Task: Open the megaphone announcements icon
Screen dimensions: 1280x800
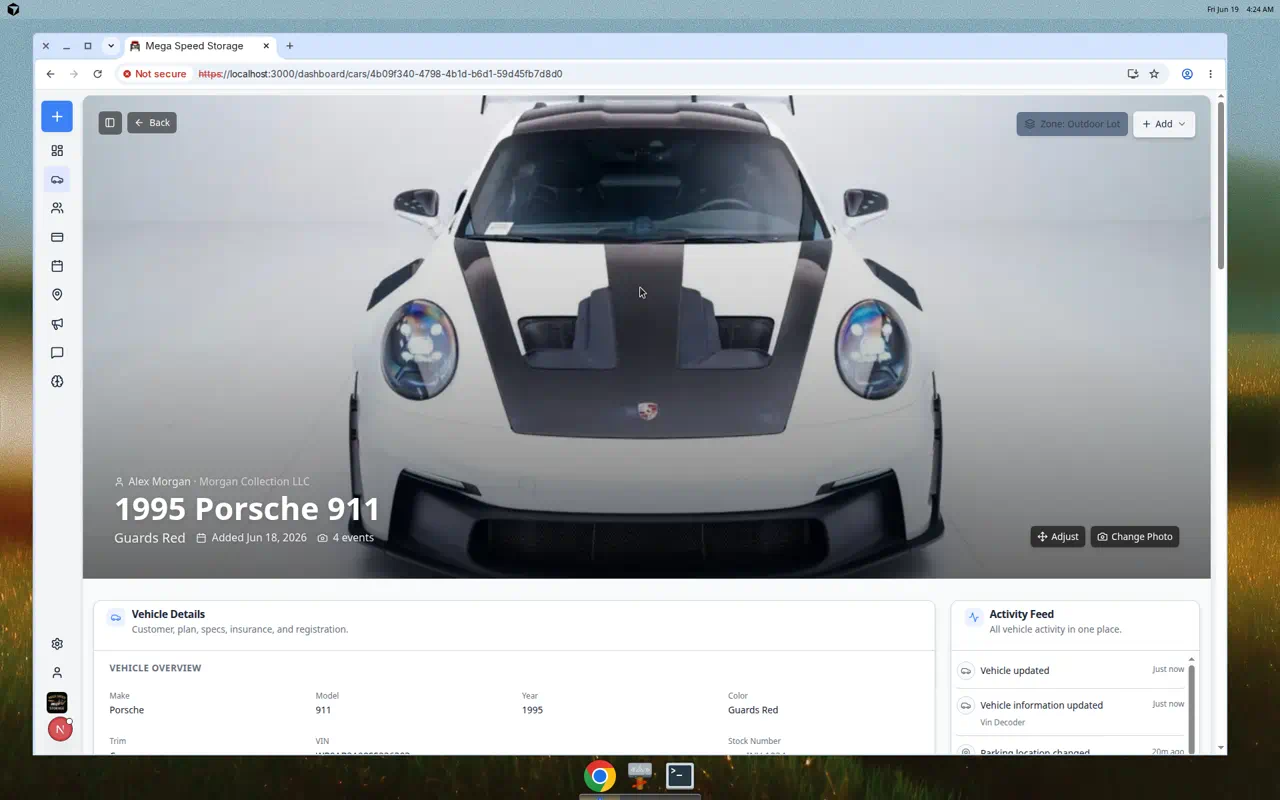Action: [57, 324]
